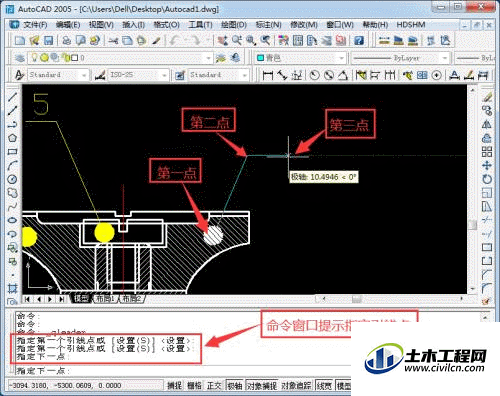This screenshot has width=500, height=396.
Task: Open the 编辑(E) menu
Action: [68, 25]
